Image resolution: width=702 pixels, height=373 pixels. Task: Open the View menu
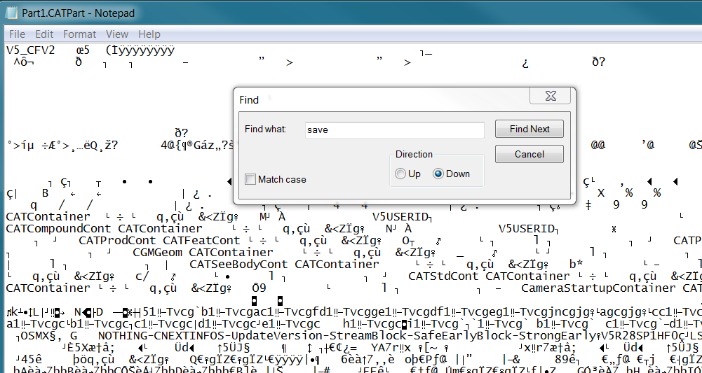coord(117,34)
